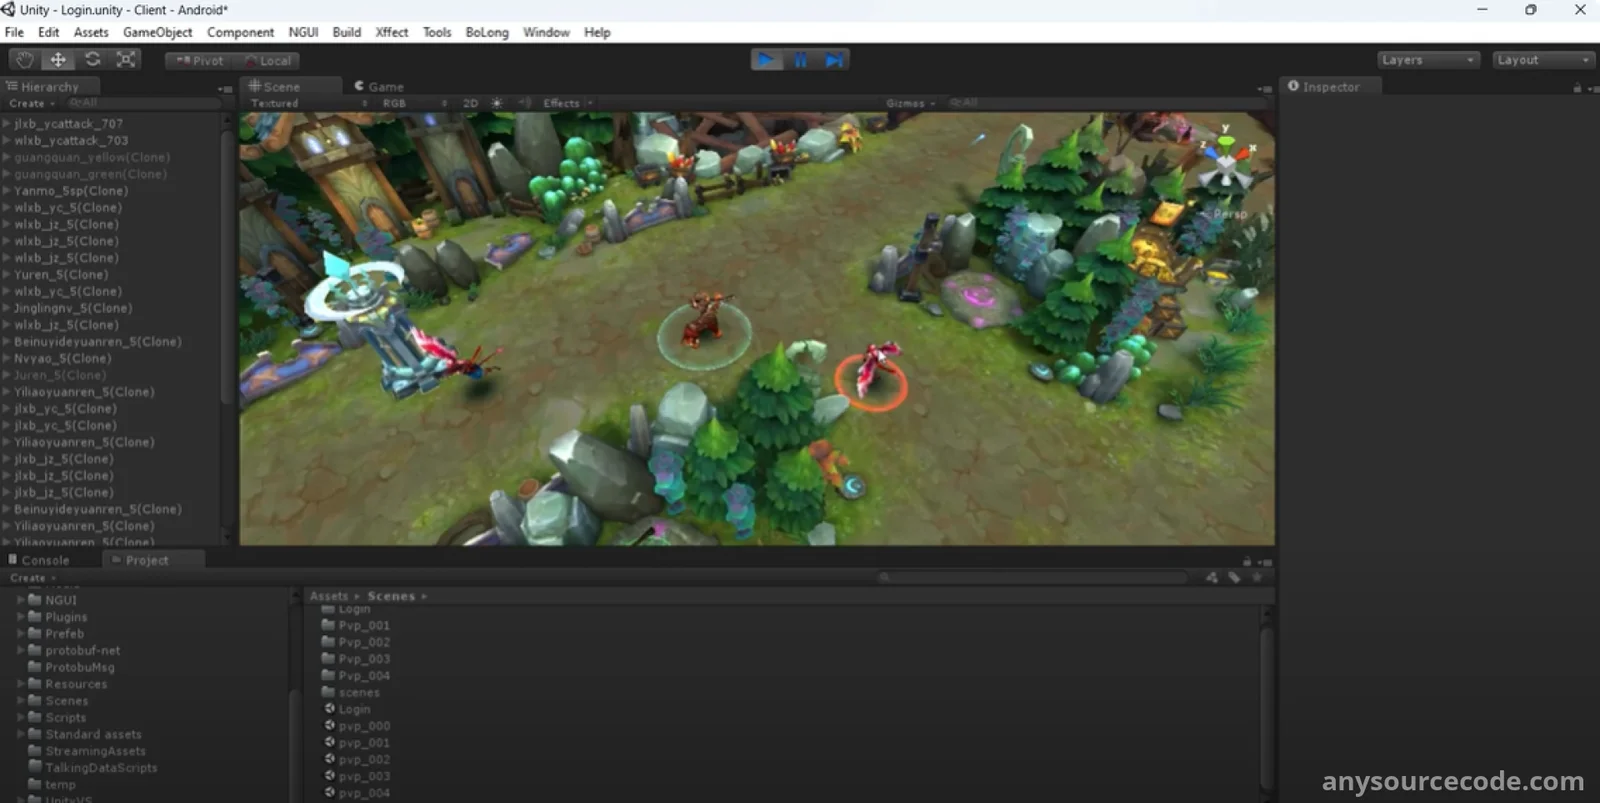Click the scene orientation gizmo
The width and height of the screenshot is (1600, 803).
(x=1226, y=163)
